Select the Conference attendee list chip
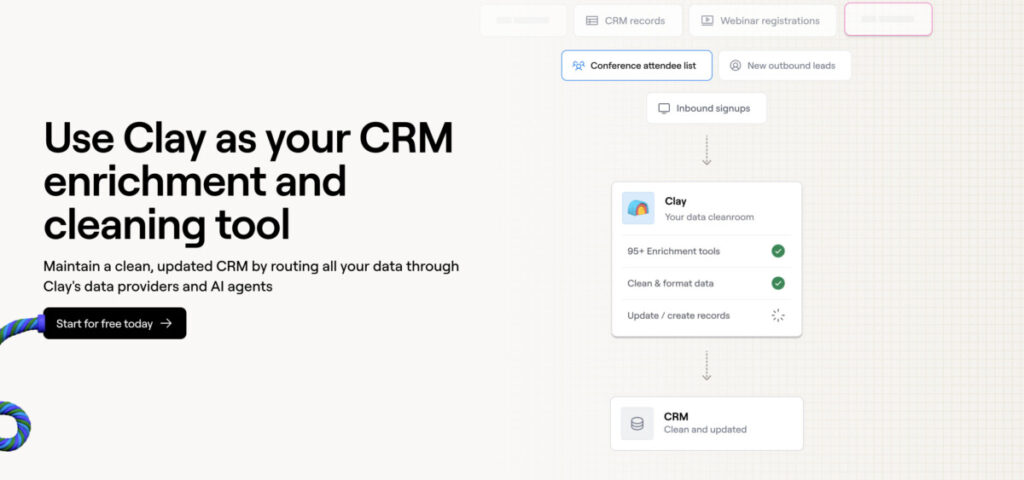The image size is (1024, 480). (x=637, y=65)
